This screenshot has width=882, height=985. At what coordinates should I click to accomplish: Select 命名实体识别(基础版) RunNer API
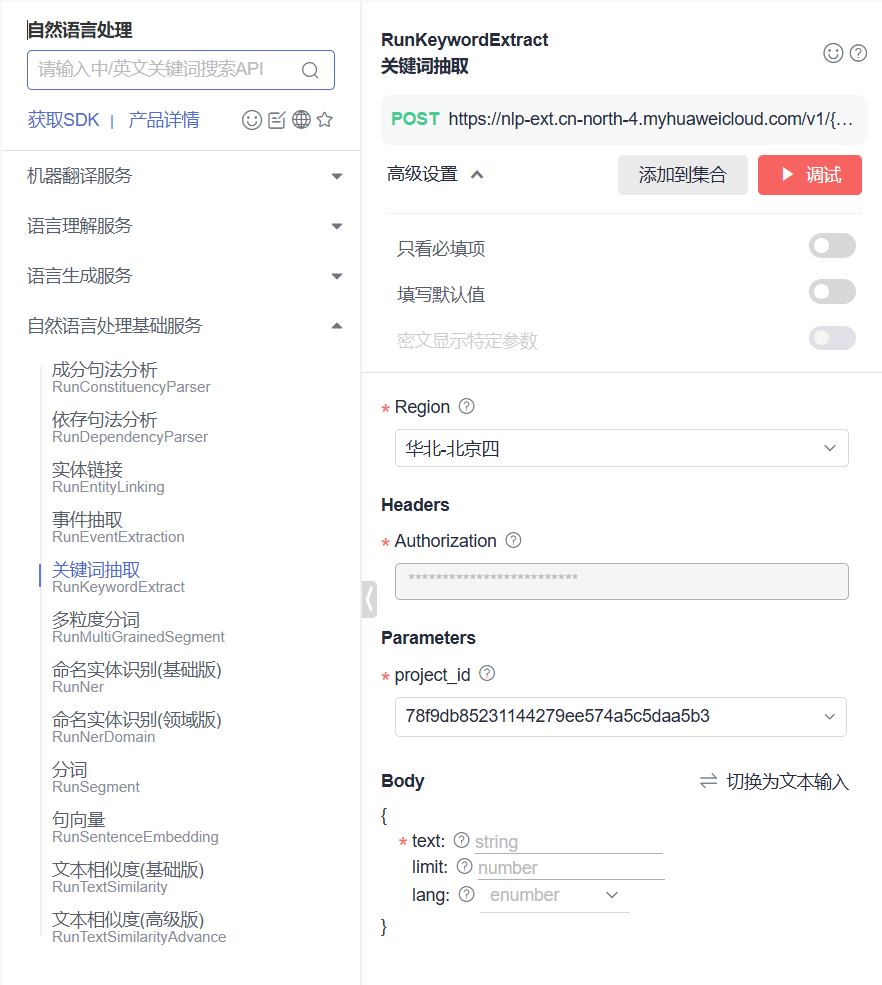click(x=137, y=677)
